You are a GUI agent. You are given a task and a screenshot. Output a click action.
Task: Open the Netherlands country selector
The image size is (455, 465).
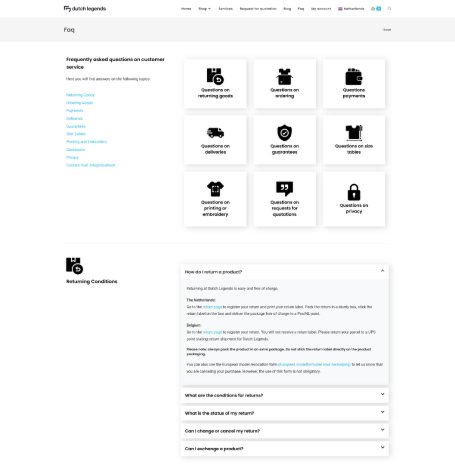pyautogui.click(x=351, y=9)
